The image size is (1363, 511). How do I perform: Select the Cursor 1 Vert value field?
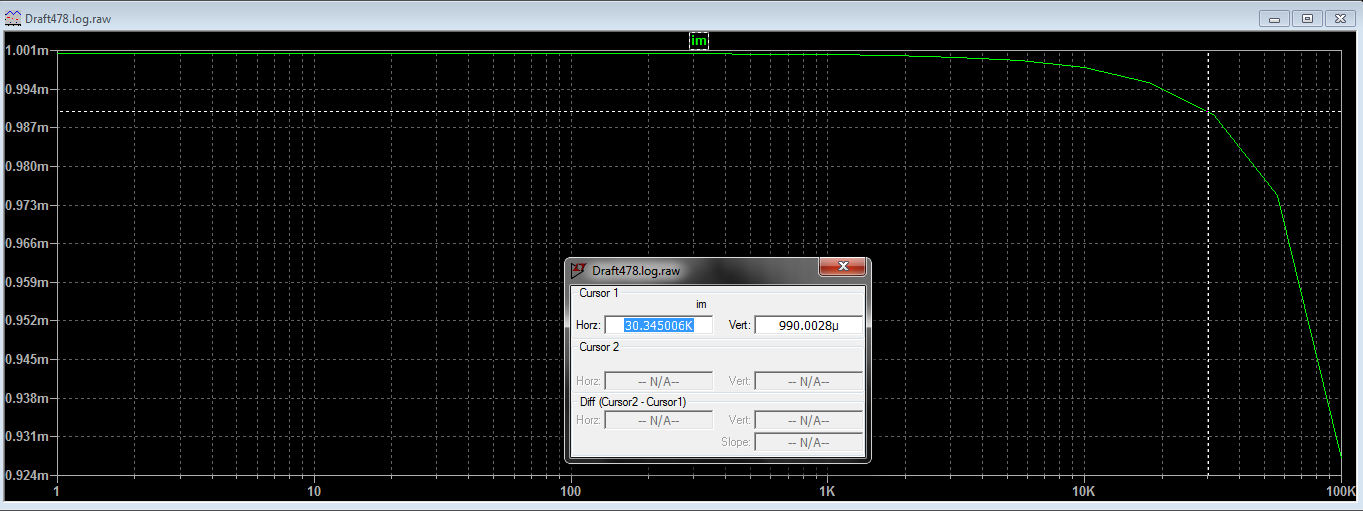pyautogui.click(x=808, y=325)
